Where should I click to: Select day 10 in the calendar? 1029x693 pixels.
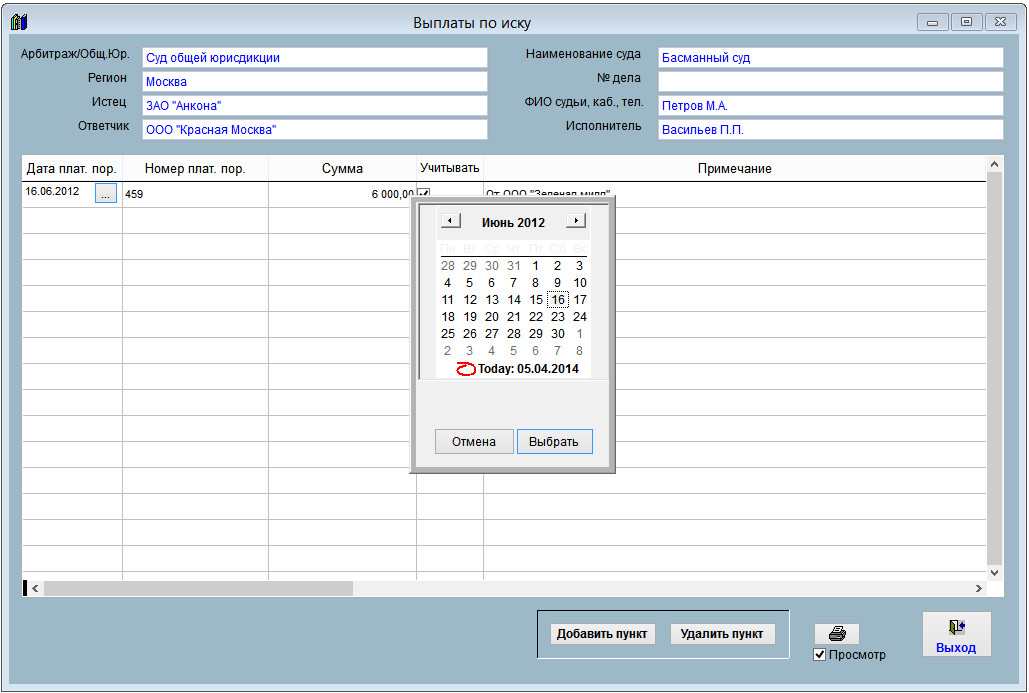[579, 283]
